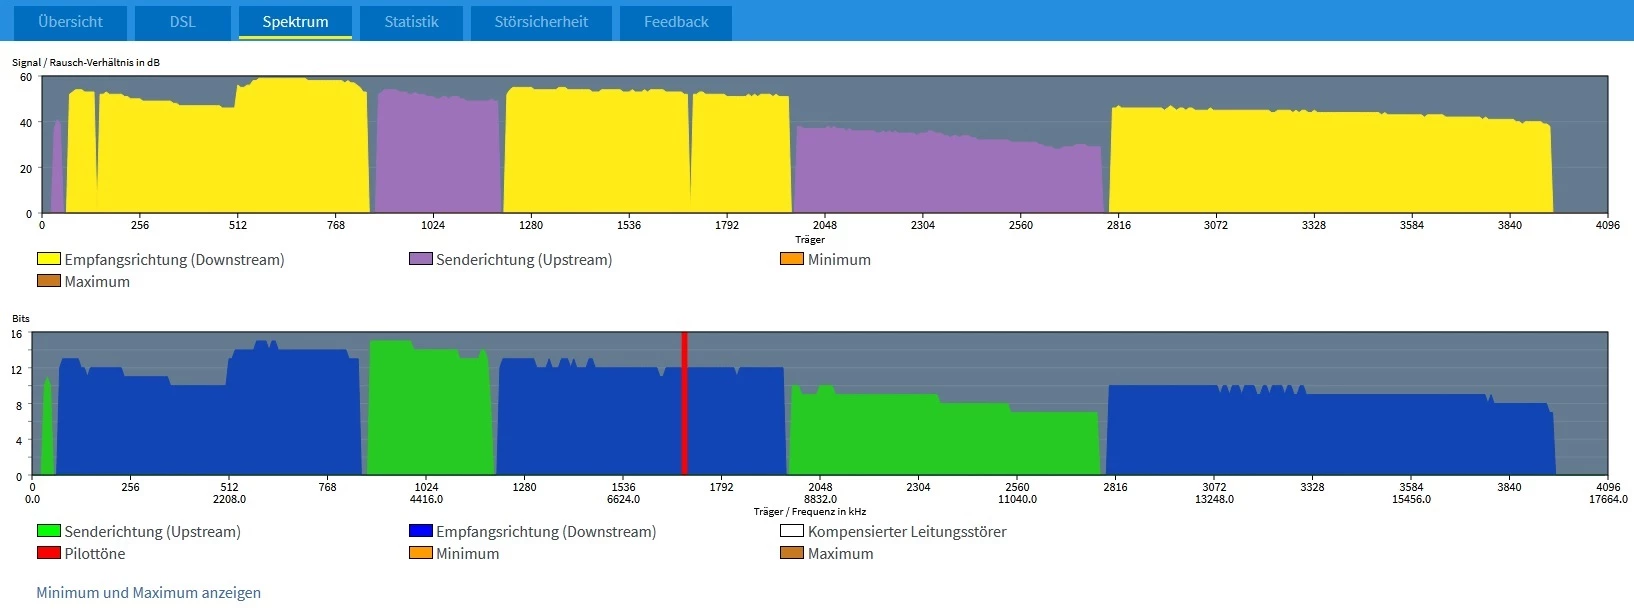Click orange Minimum swatch in Bits legend
Image resolution: width=1634 pixels, height=610 pixels.
point(421,553)
